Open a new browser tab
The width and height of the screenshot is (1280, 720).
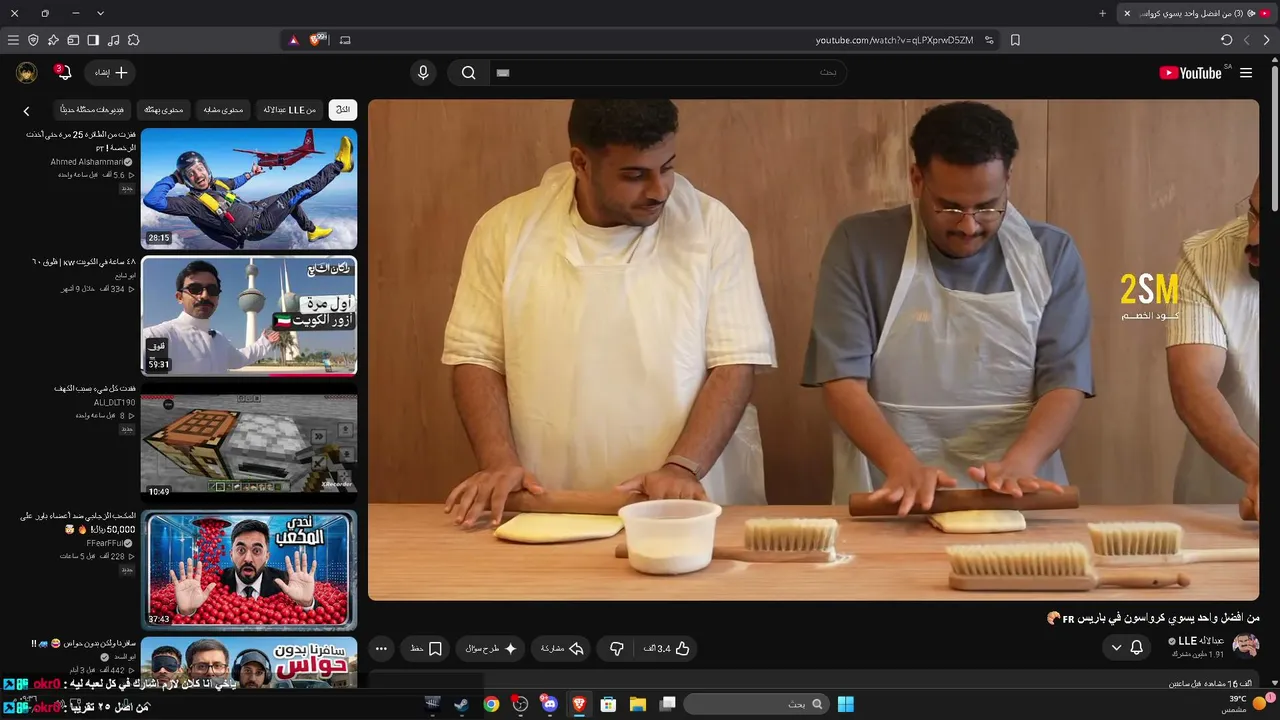point(1102,13)
